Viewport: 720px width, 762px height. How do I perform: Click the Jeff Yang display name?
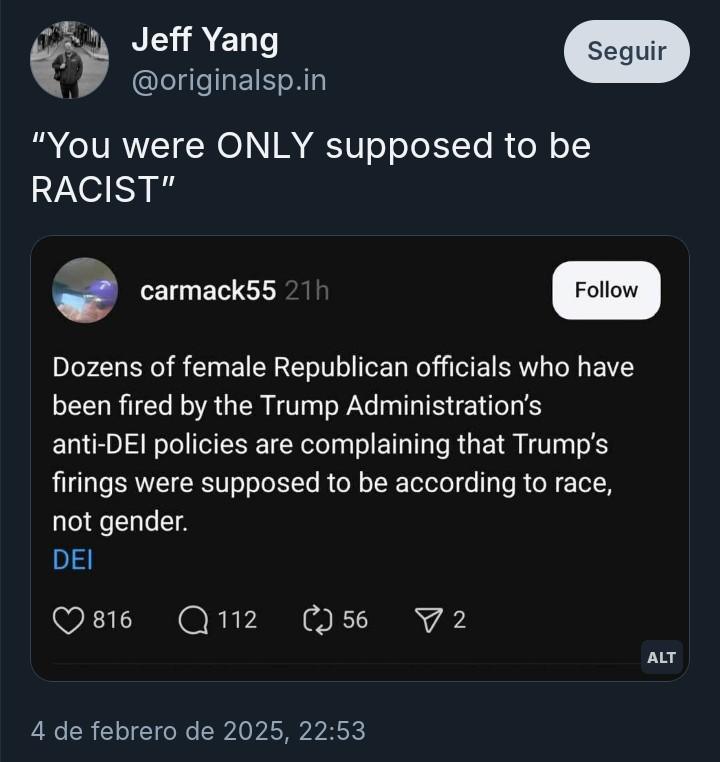point(205,40)
